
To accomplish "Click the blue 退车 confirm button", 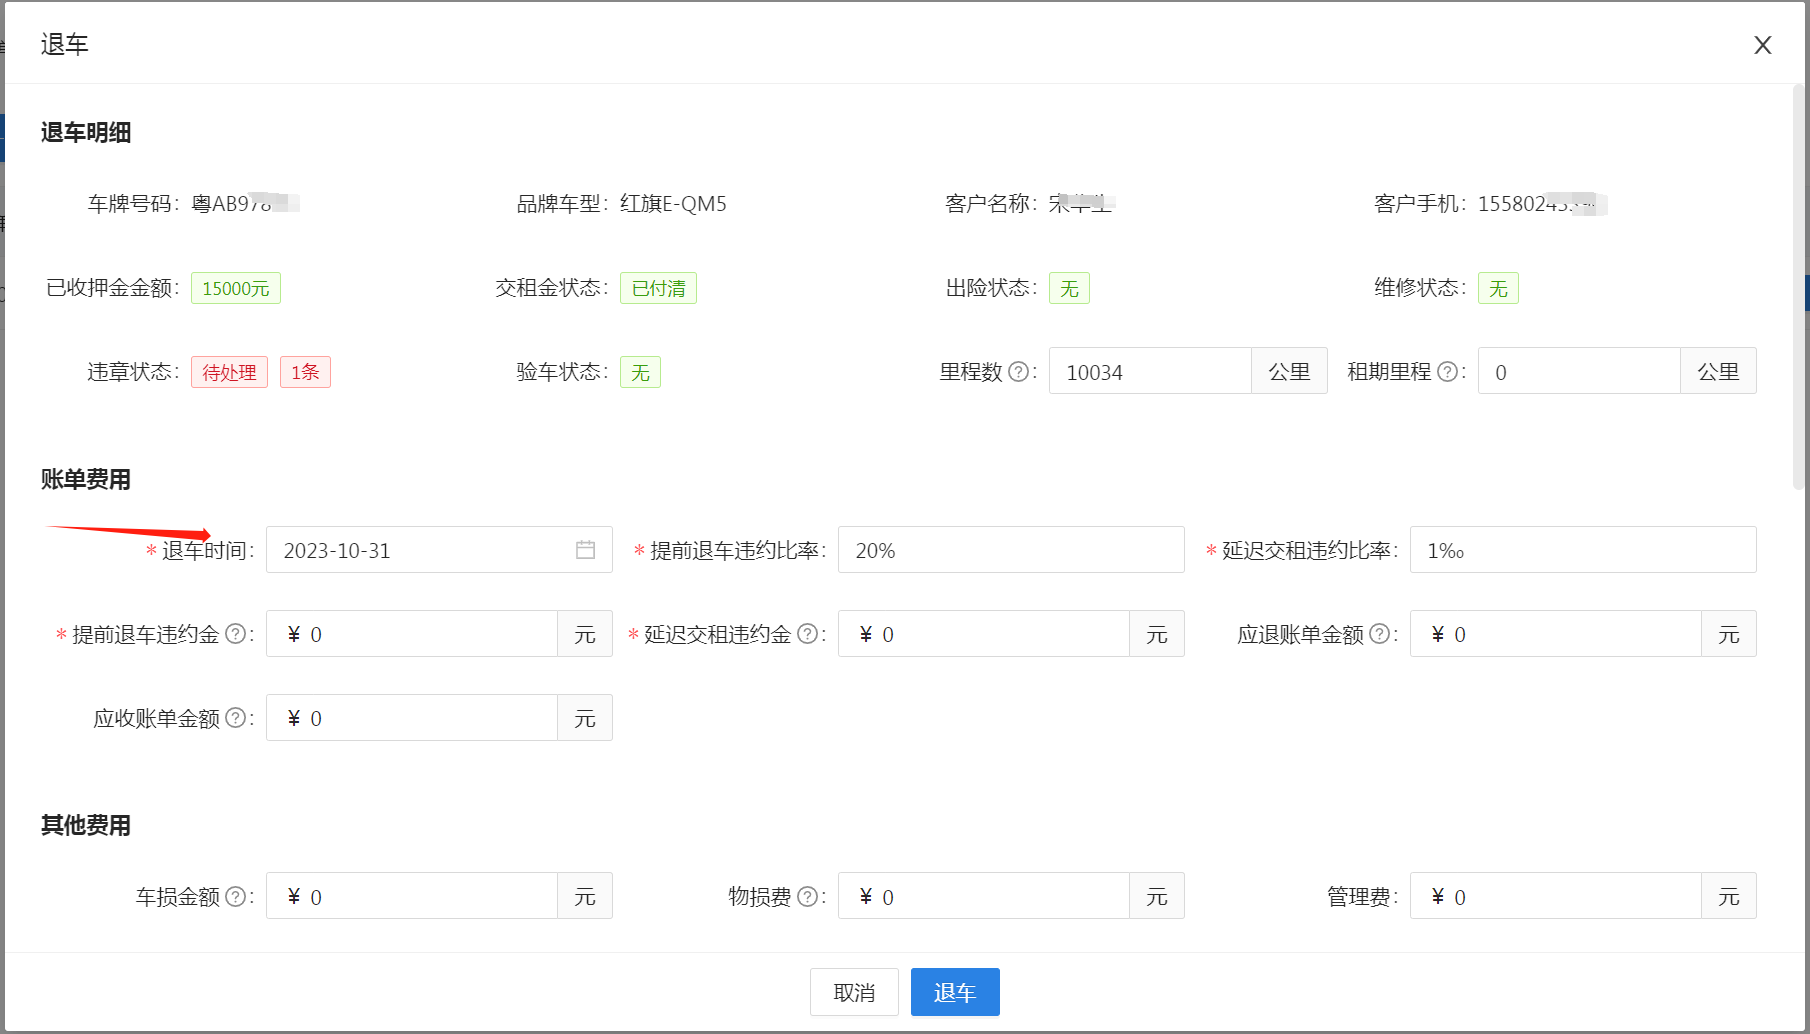I will pyautogui.click(x=954, y=992).
